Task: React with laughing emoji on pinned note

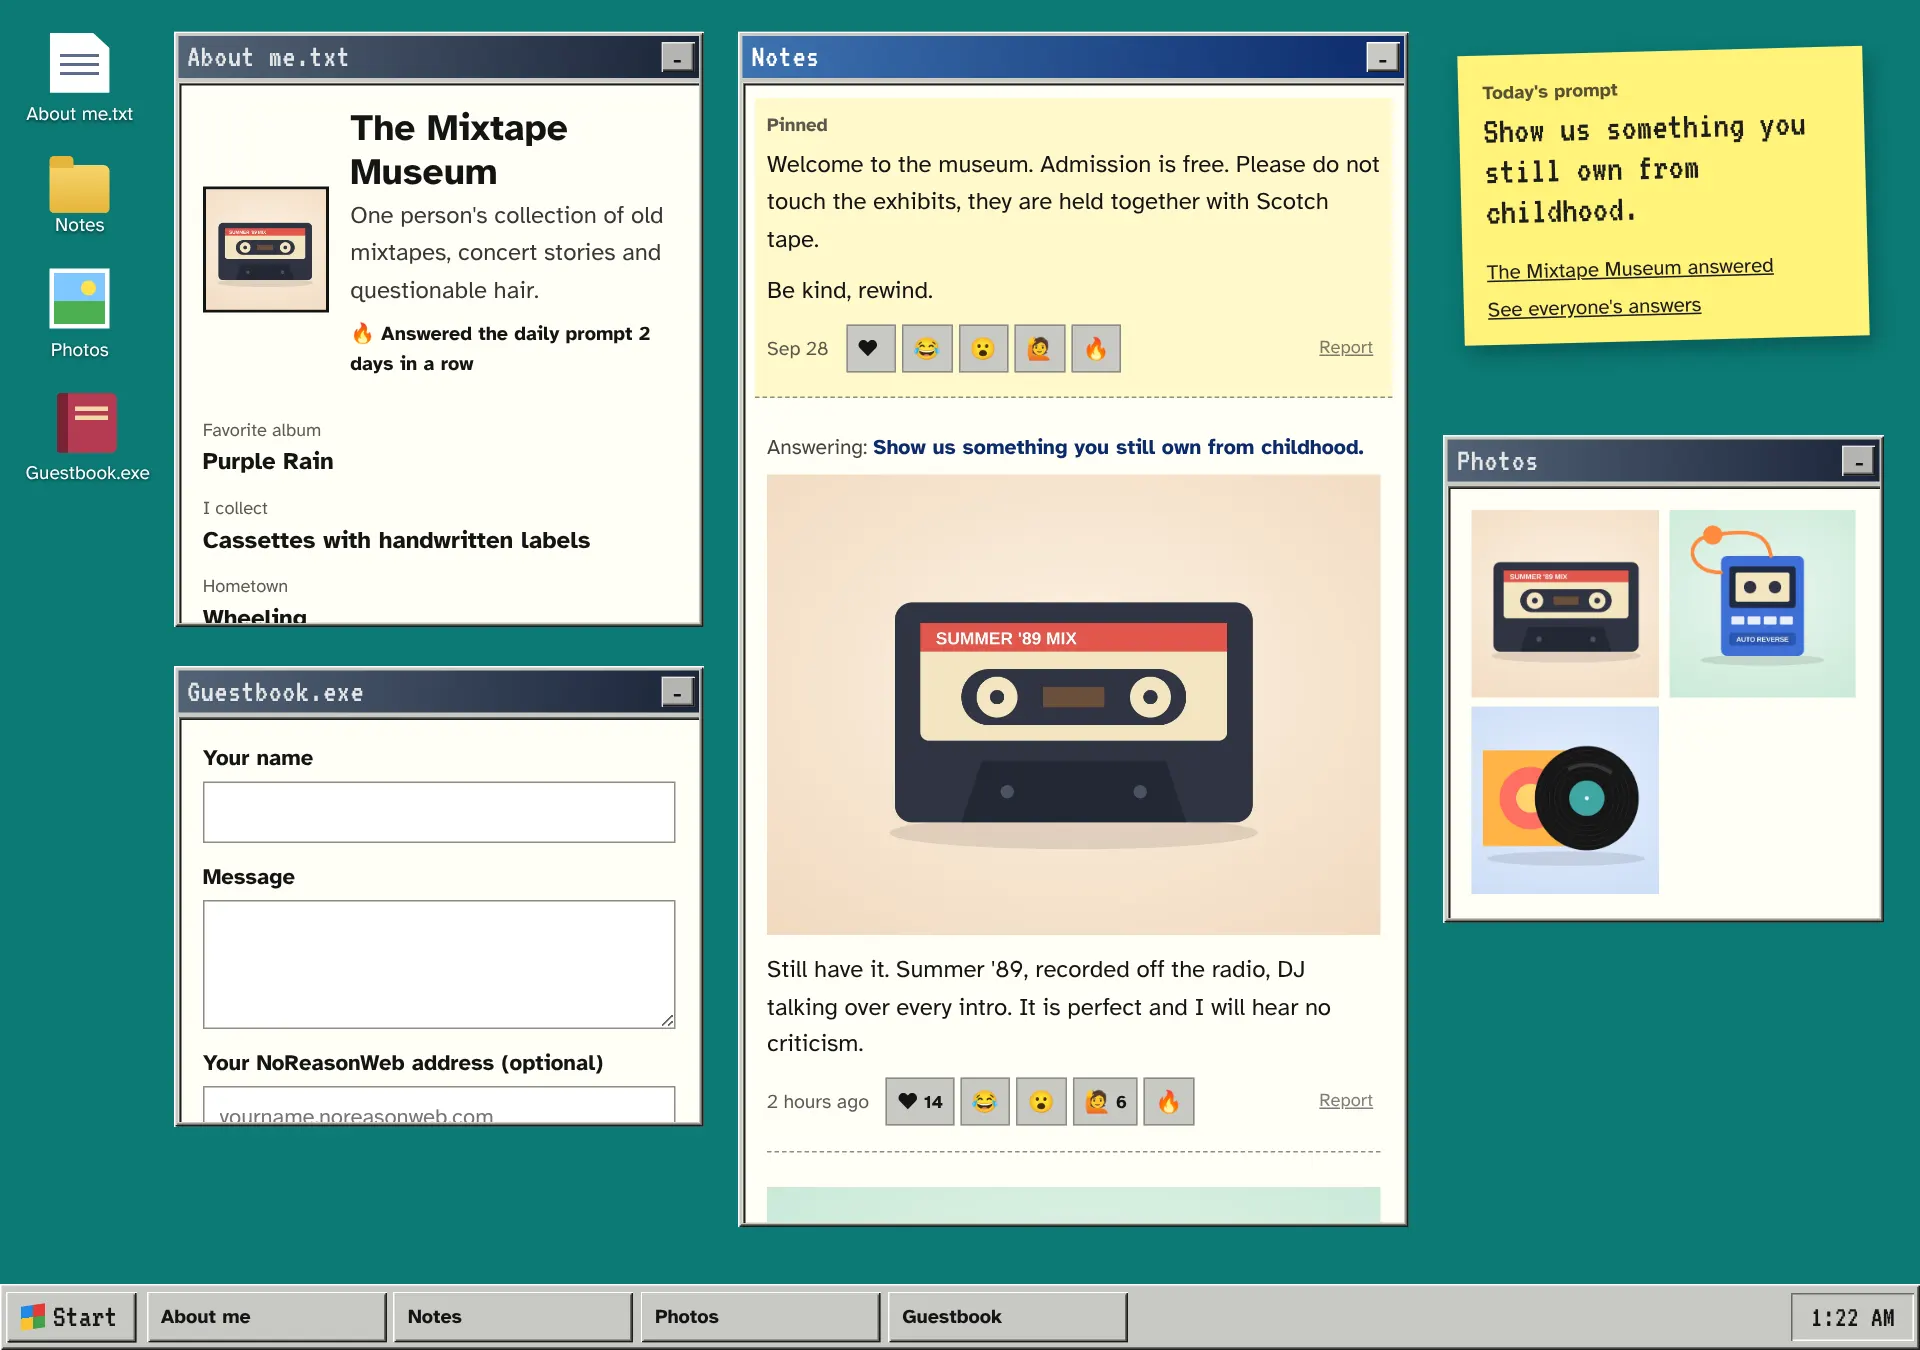Action: [927, 348]
